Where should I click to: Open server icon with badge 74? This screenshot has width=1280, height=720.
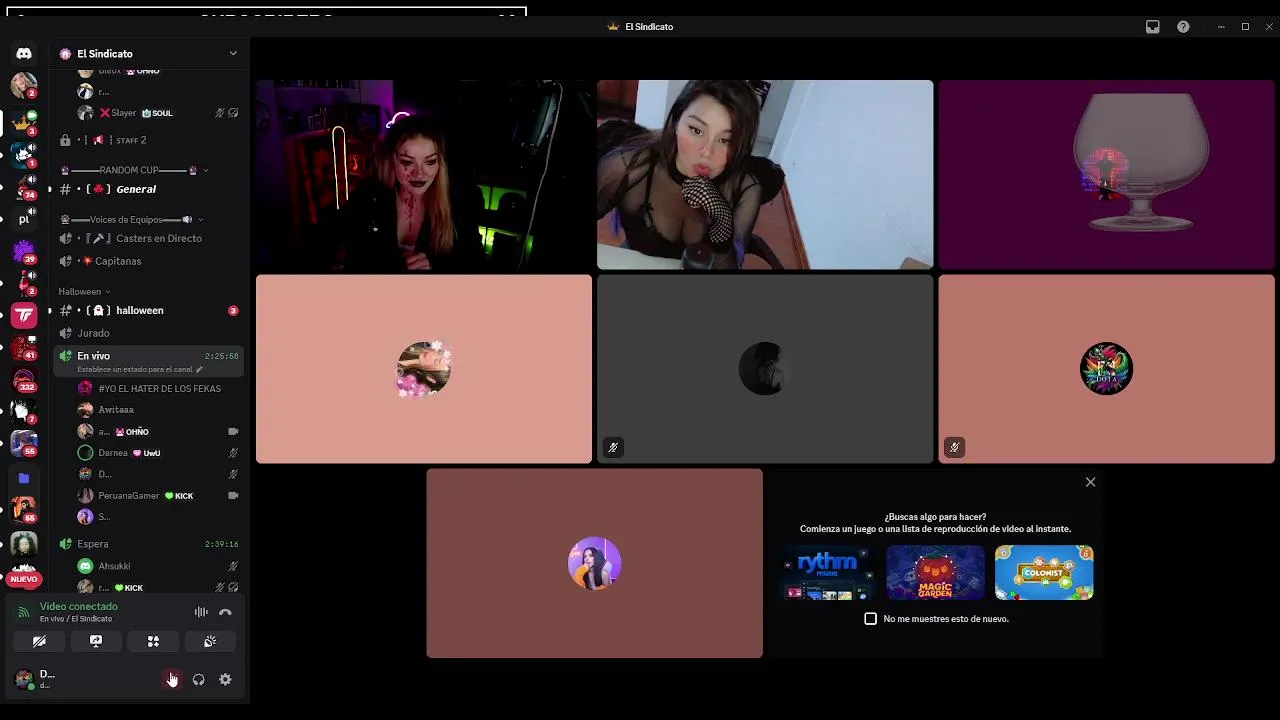coord(24,187)
